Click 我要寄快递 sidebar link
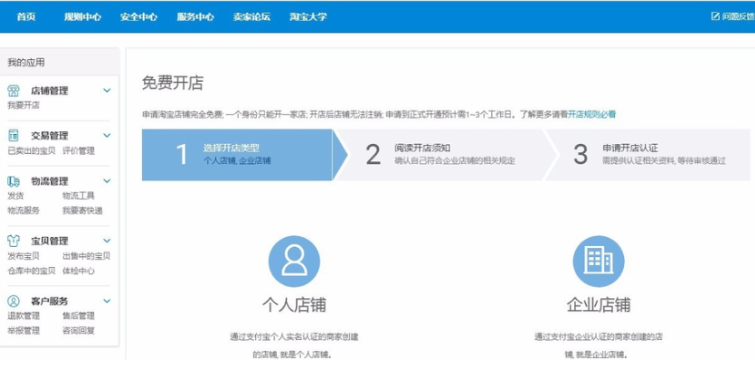Viewport: 755px width, 365px height. tap(82, 210)
